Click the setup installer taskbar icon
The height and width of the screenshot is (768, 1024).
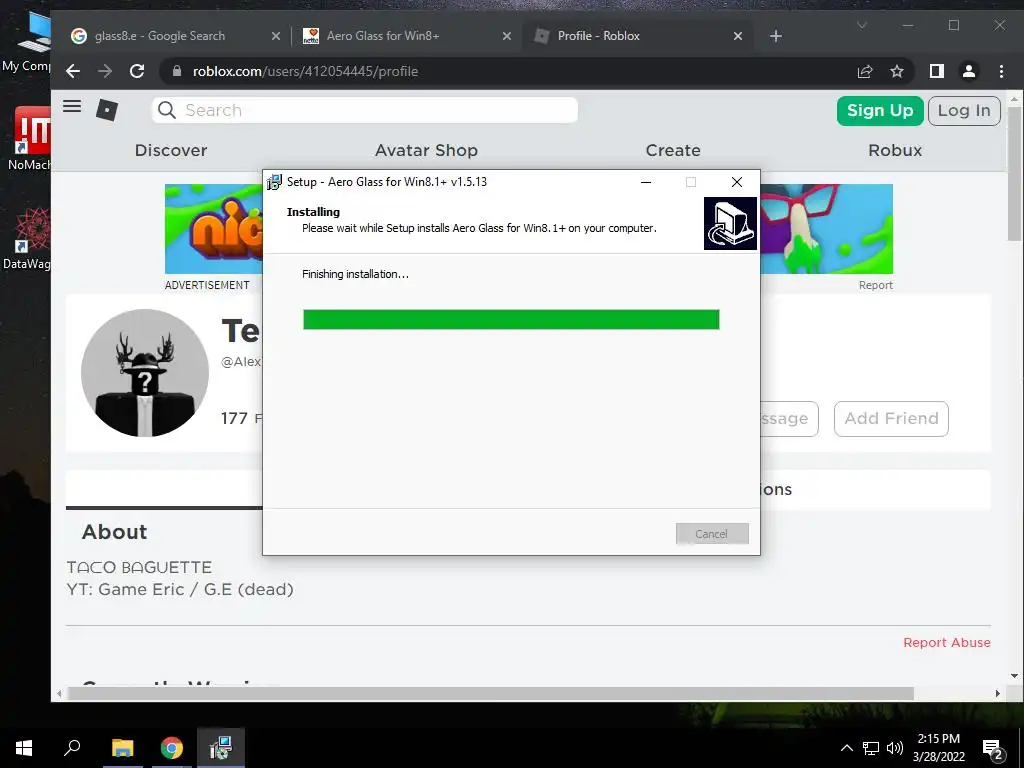221,748
